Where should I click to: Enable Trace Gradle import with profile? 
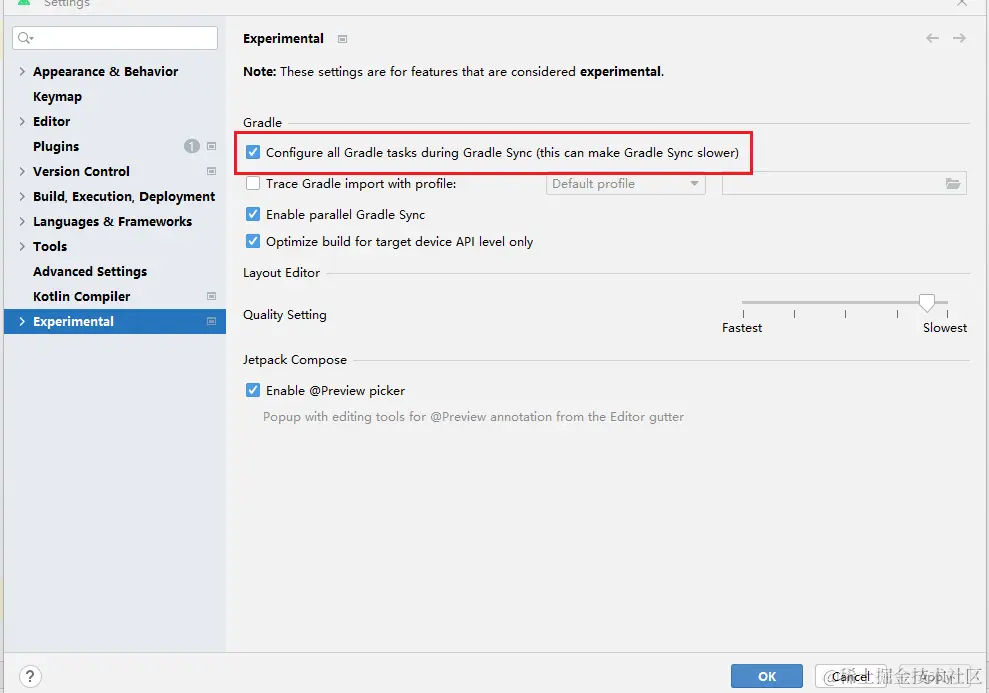tap(253, 183)
